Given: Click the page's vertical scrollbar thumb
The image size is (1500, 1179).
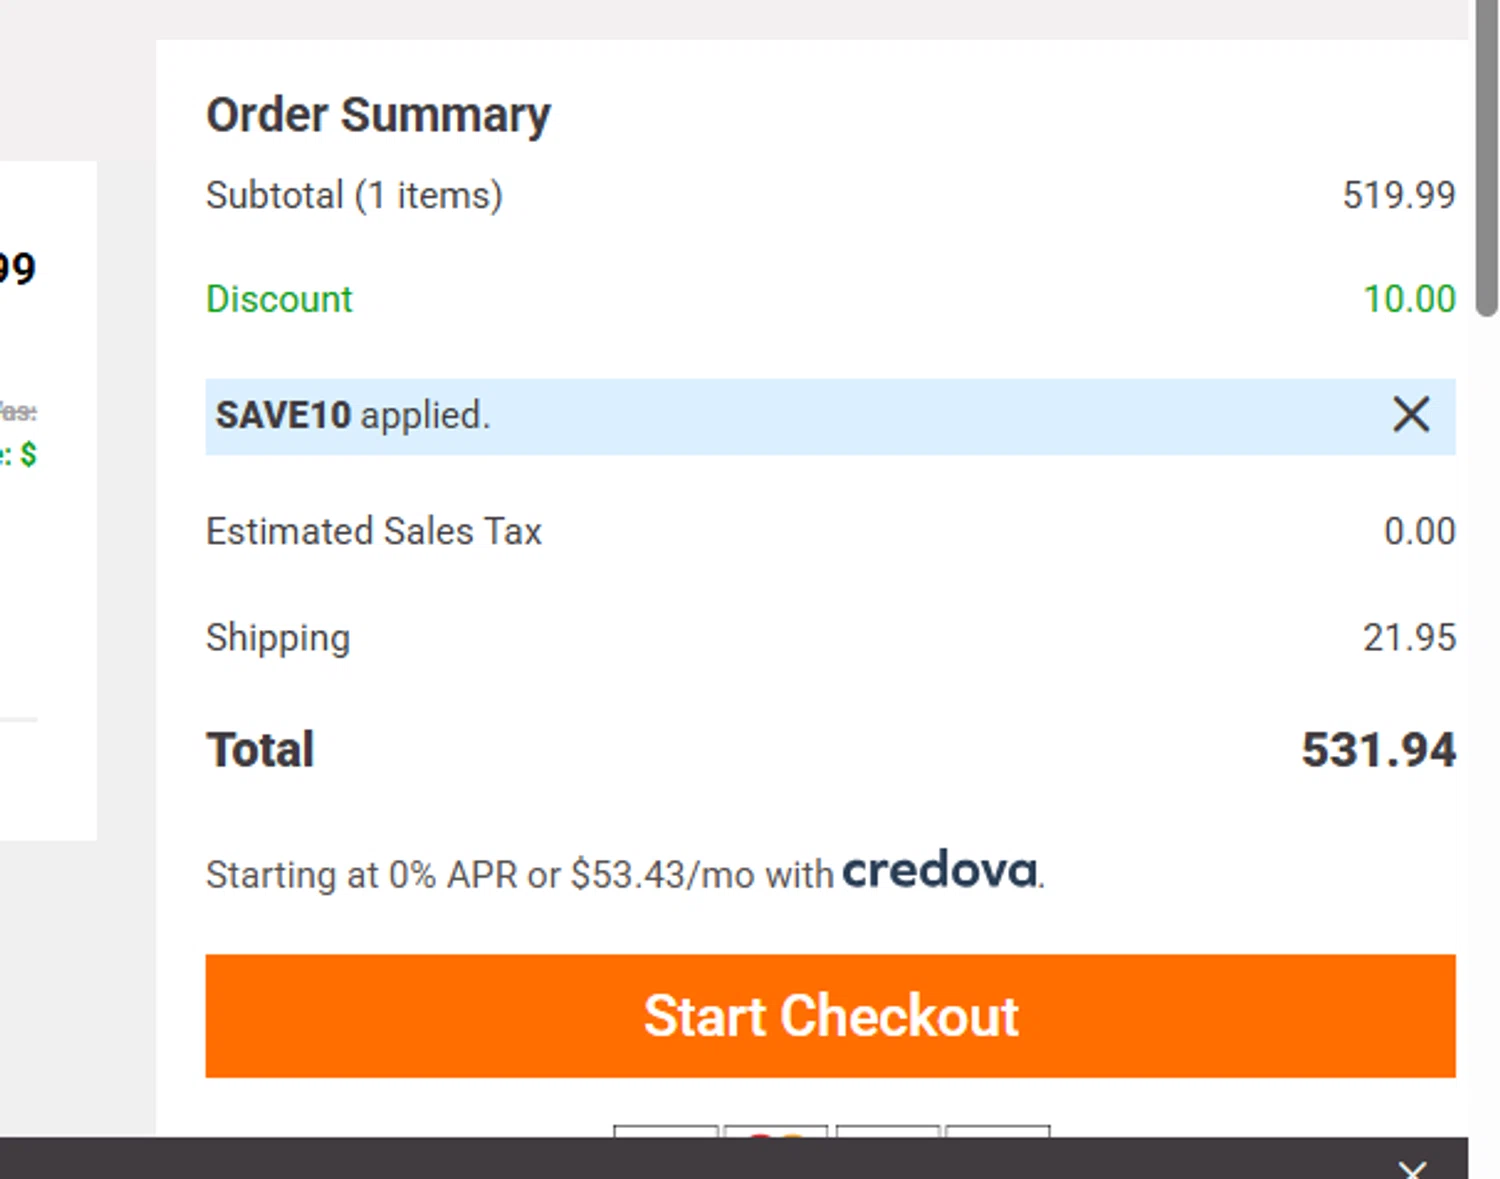Looking at the screenshot, I should coord(1486,158).
